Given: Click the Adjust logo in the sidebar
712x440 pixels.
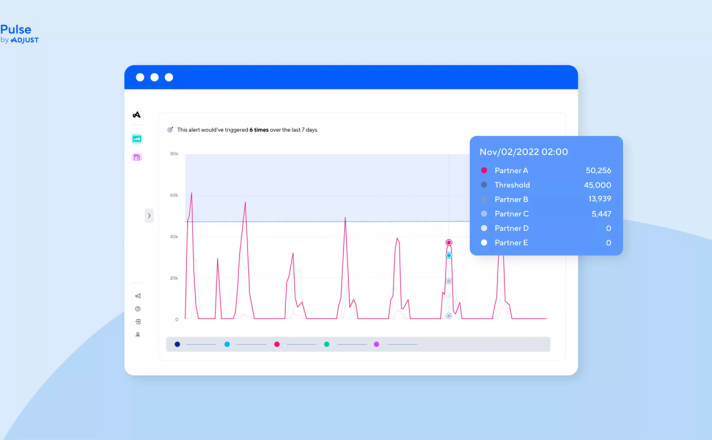Looking at the screenshot, I should pyautogui.click(x=137, y=115).
